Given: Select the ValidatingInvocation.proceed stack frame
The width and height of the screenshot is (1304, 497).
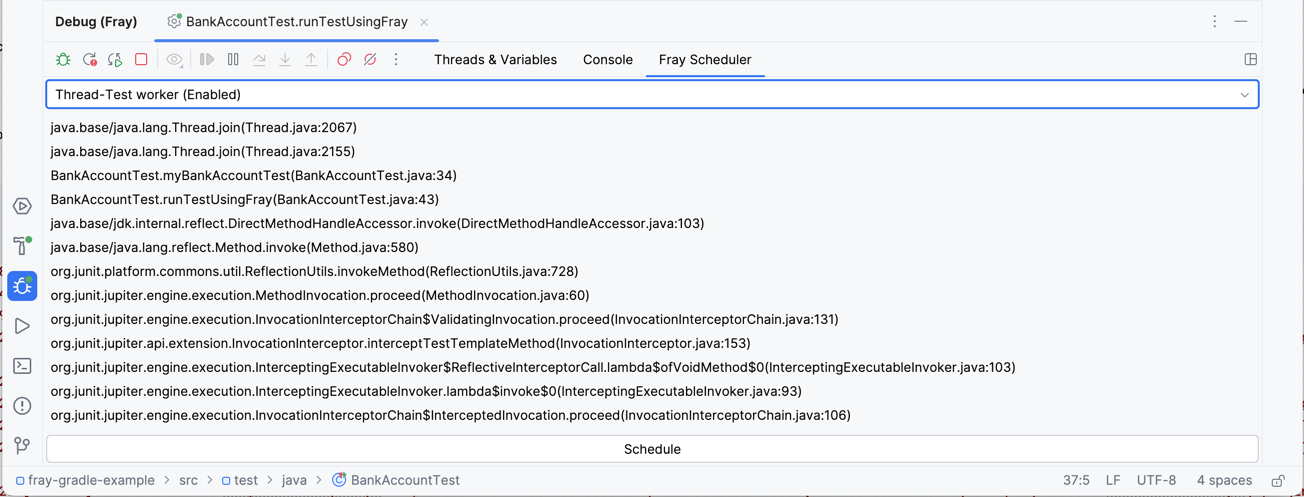Looking at the screenshot, I should coord(445,319).
